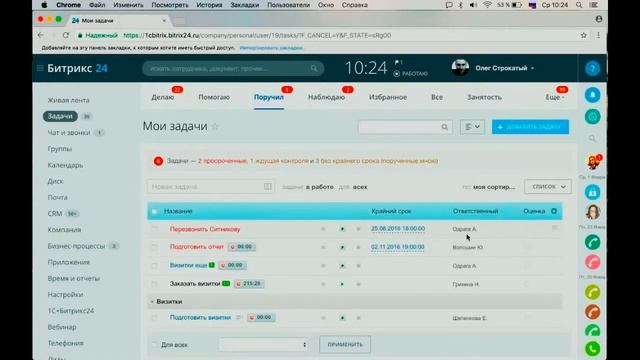Check the Визитки еще task checkbox
640x360 pixels.
tap(154, 266)
